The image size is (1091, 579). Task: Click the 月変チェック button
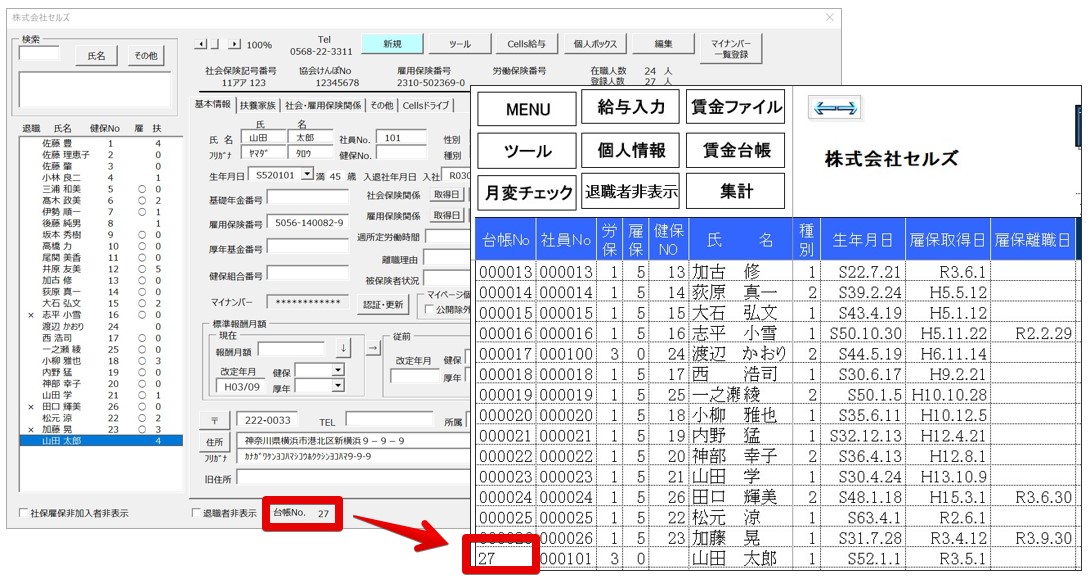527,193
